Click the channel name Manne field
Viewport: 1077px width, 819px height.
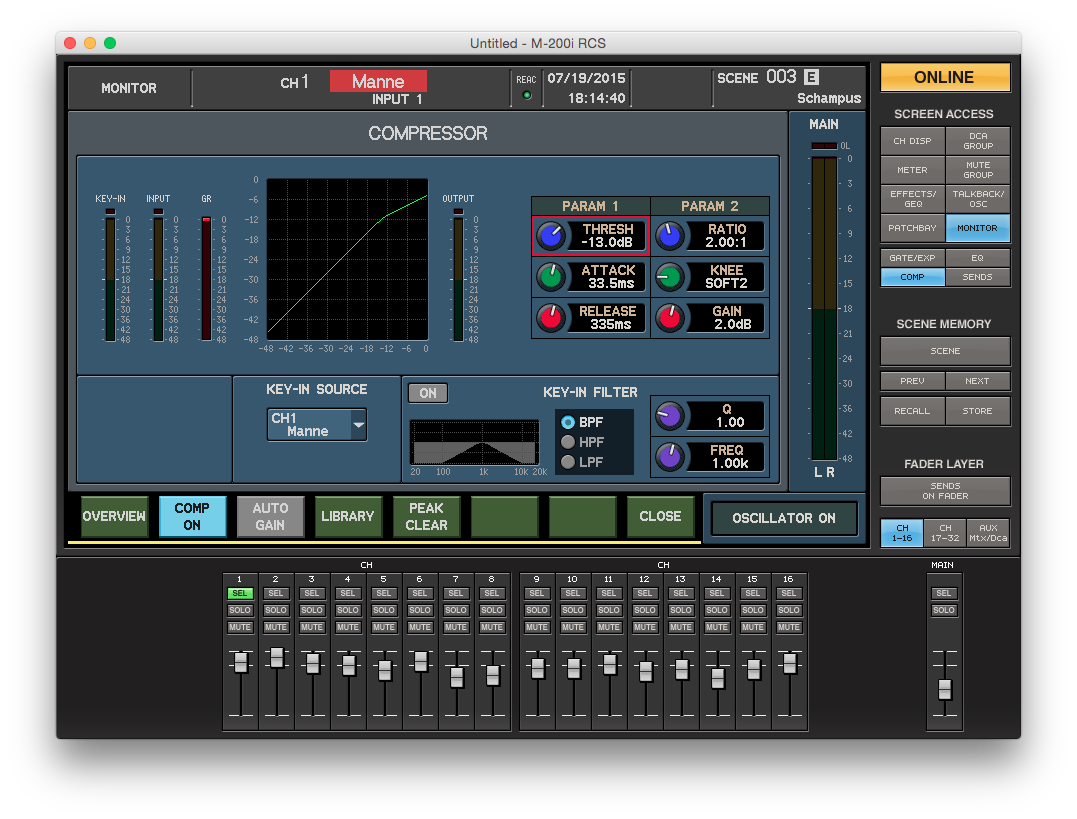pos(378,81)
